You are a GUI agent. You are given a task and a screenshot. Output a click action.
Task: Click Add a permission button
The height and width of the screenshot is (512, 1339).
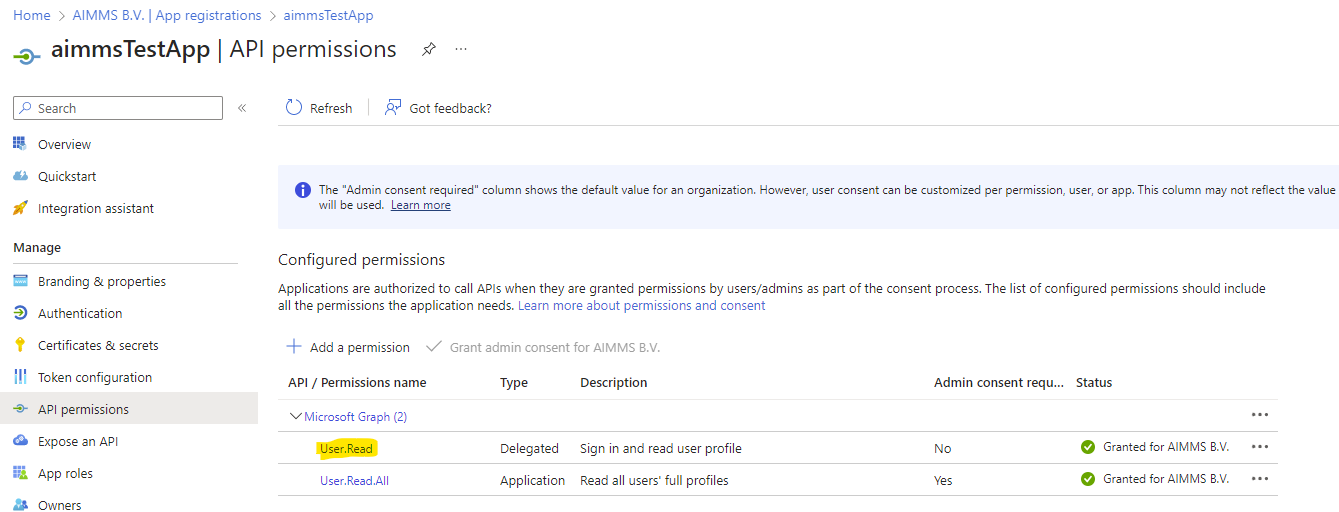click(x=348, y=347)
